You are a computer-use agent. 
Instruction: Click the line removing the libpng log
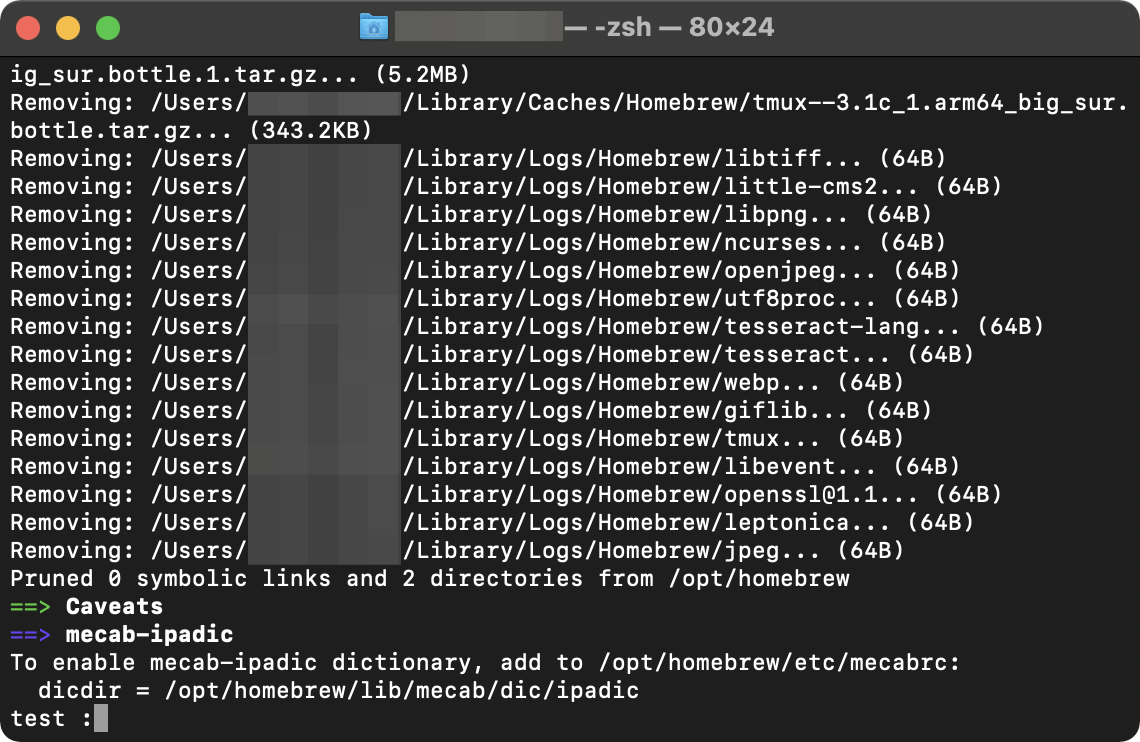pyautogui.click(x=471, y=215)
